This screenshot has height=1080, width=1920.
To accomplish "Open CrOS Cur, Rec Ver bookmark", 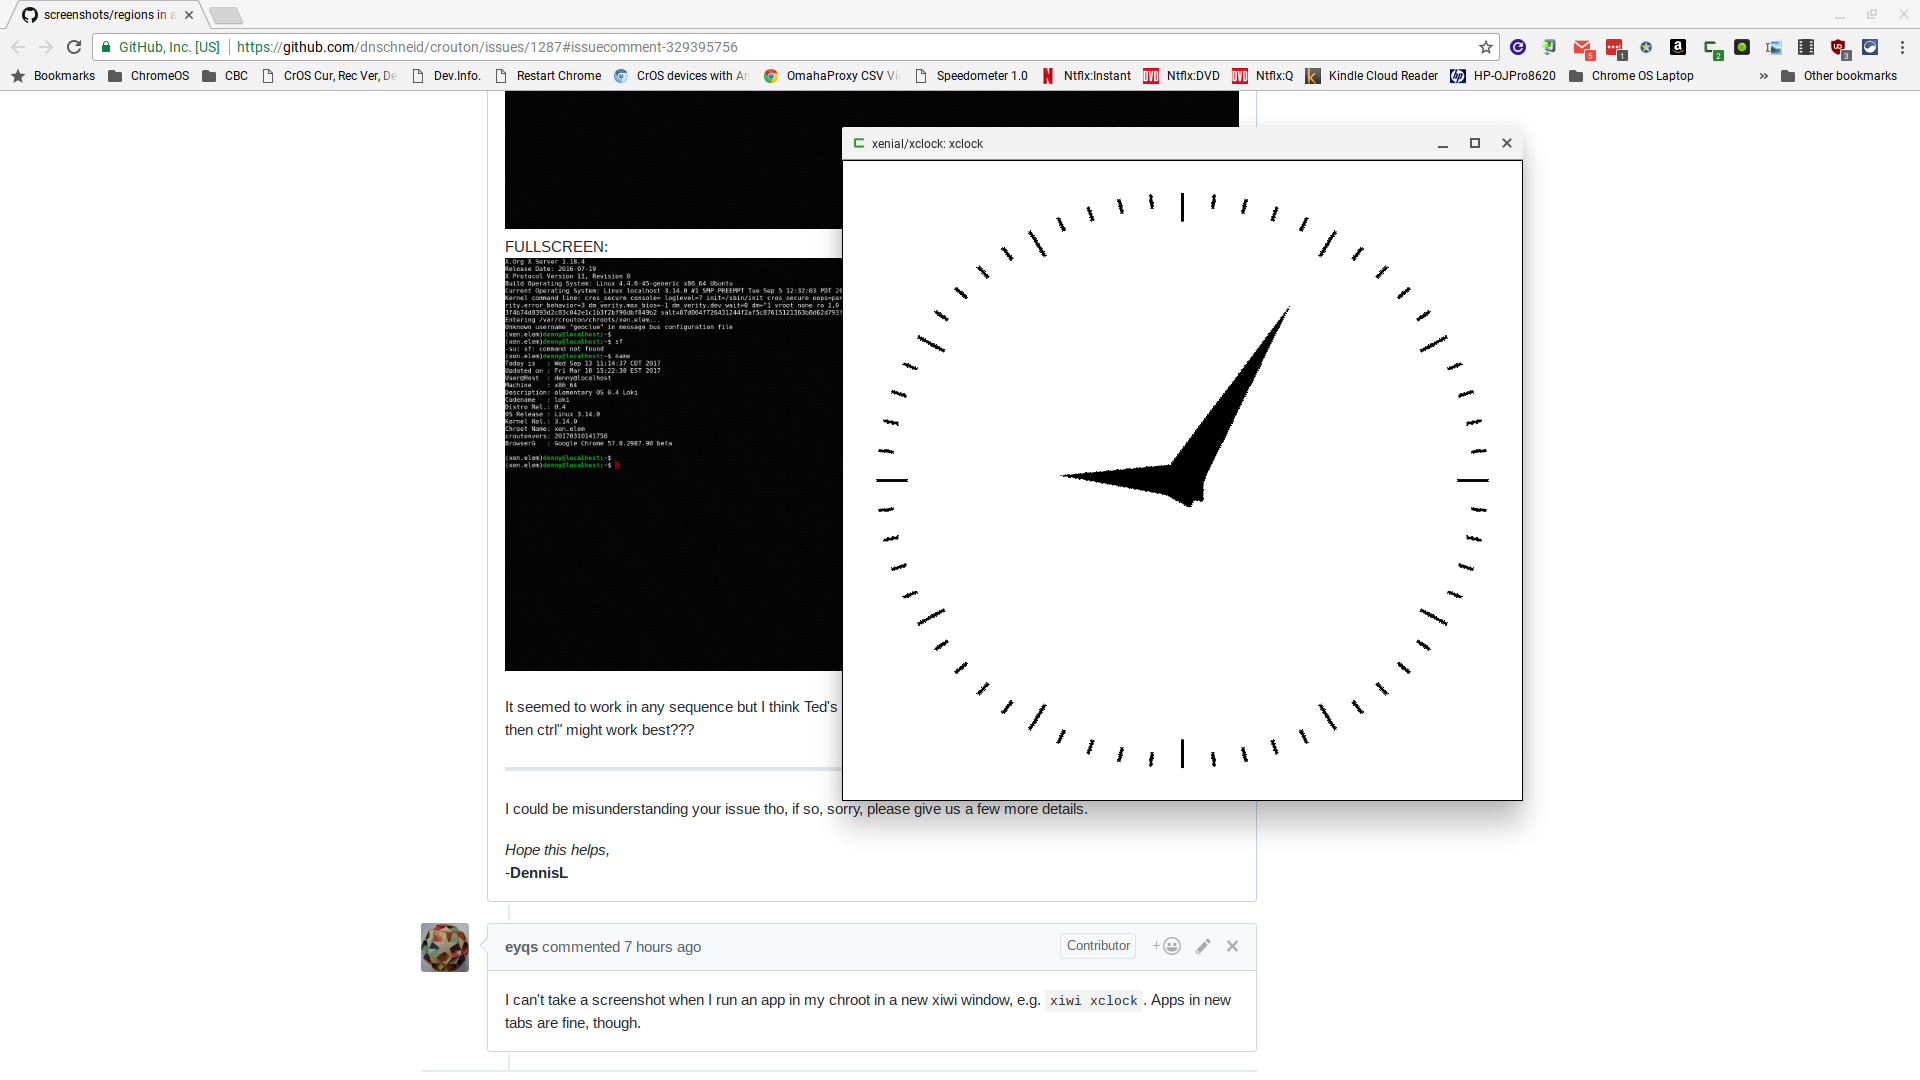I will [x=329, y=76].
